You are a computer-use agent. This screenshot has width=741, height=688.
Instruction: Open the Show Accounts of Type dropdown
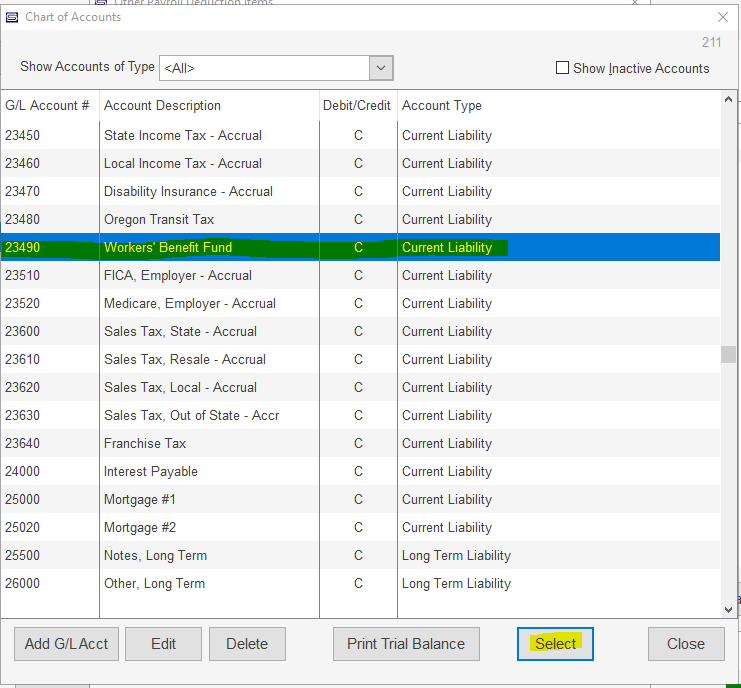(x=381, y=68)
